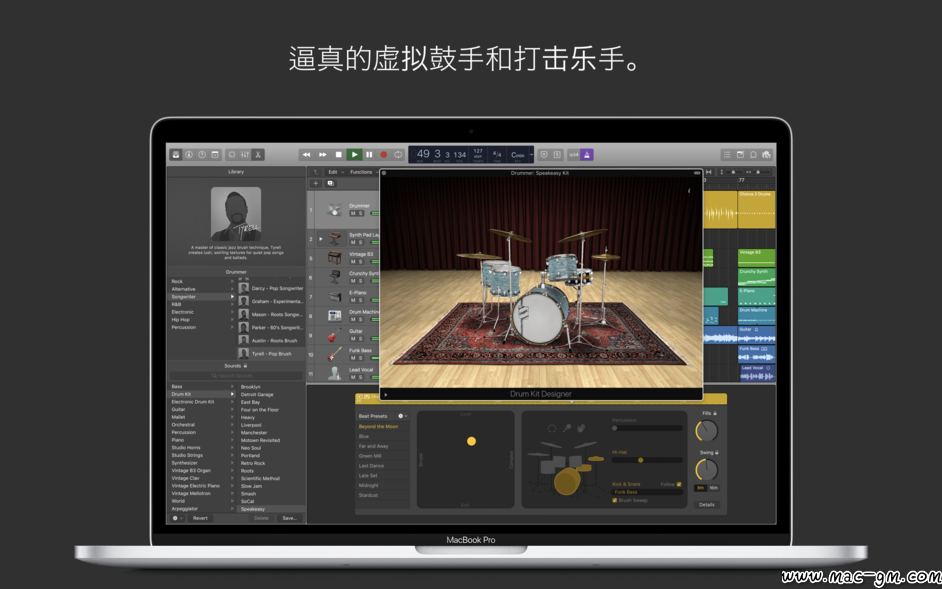The image size is (942, 589).
Task: Click the Hi-Hat variation slider
Action: [647, 460]
